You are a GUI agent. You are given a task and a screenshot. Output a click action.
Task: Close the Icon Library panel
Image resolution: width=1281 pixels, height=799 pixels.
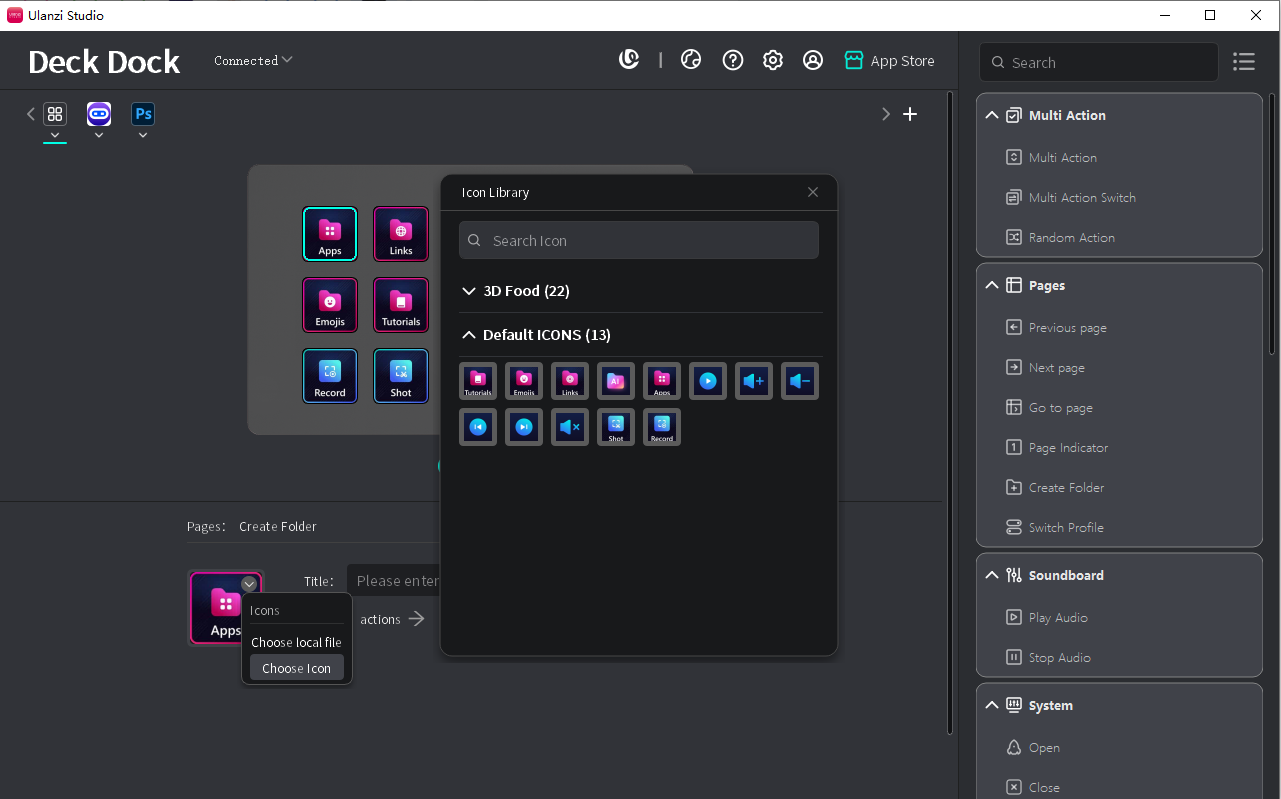pyautogui.click(x=813, y=192)
